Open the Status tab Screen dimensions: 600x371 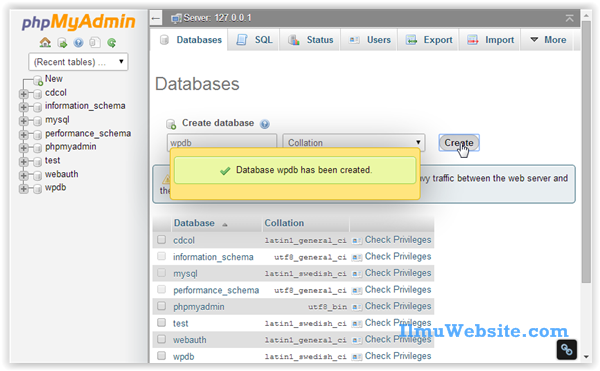pyautogui.click(x=310, y=40)
